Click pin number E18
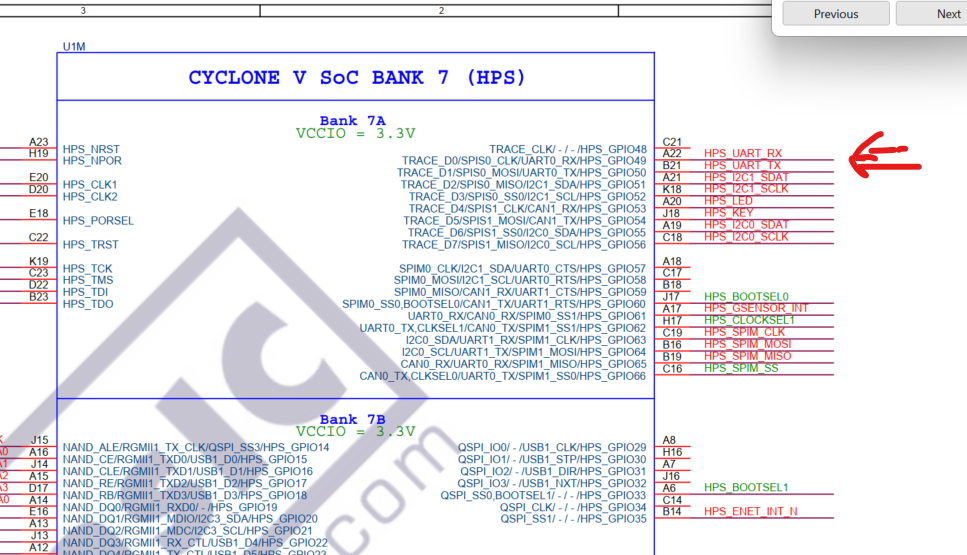Viewport: 967px width, 555px height. click(x=38, y=214)
